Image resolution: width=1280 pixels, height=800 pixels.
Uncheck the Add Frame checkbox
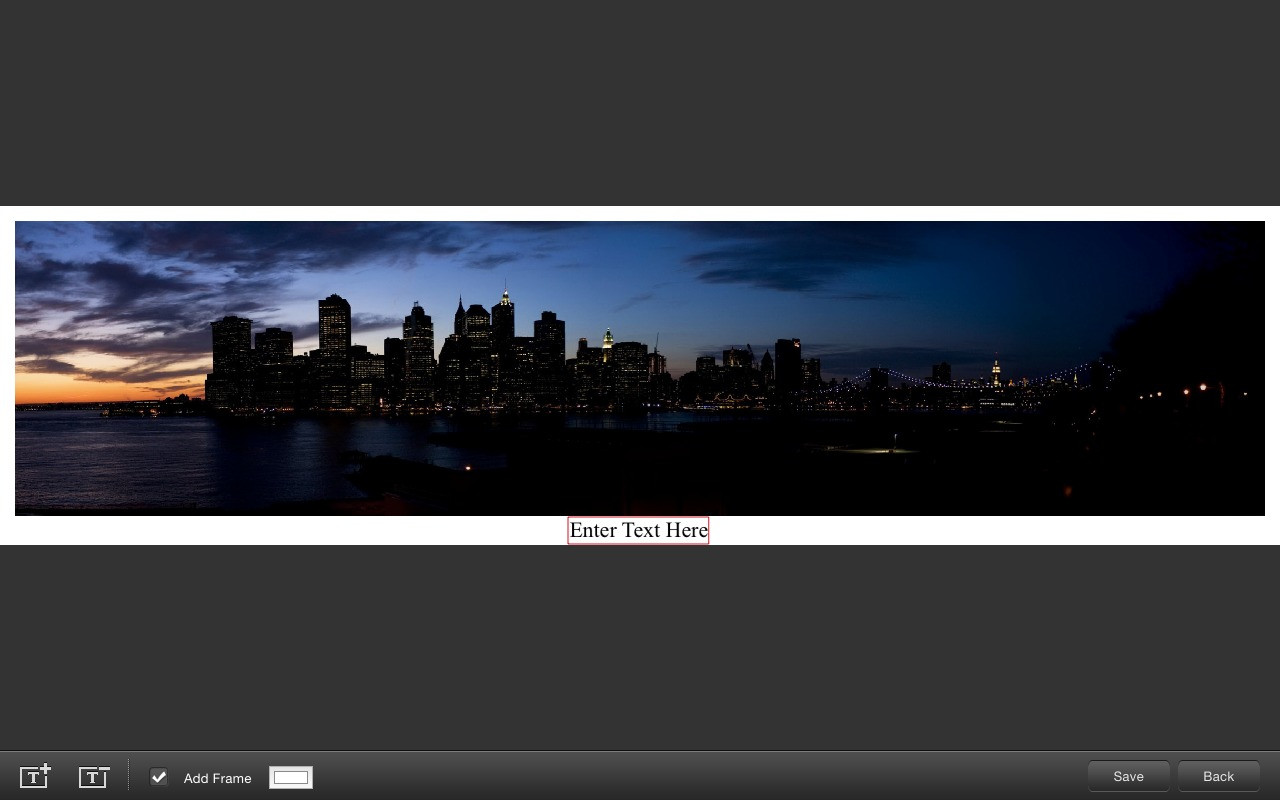159,777
